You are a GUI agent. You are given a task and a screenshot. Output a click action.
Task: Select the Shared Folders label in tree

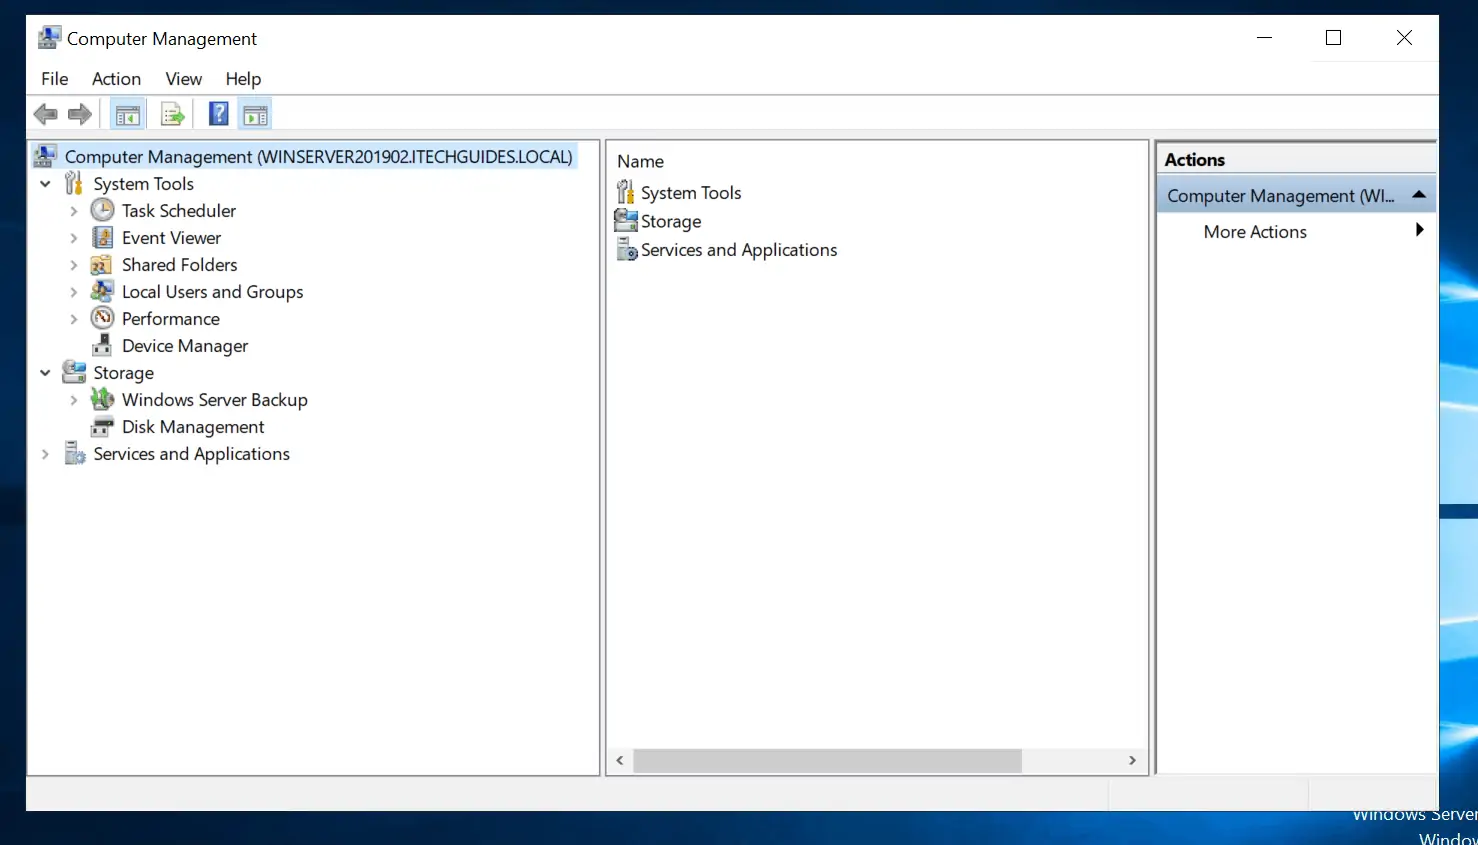click(180, 265)
